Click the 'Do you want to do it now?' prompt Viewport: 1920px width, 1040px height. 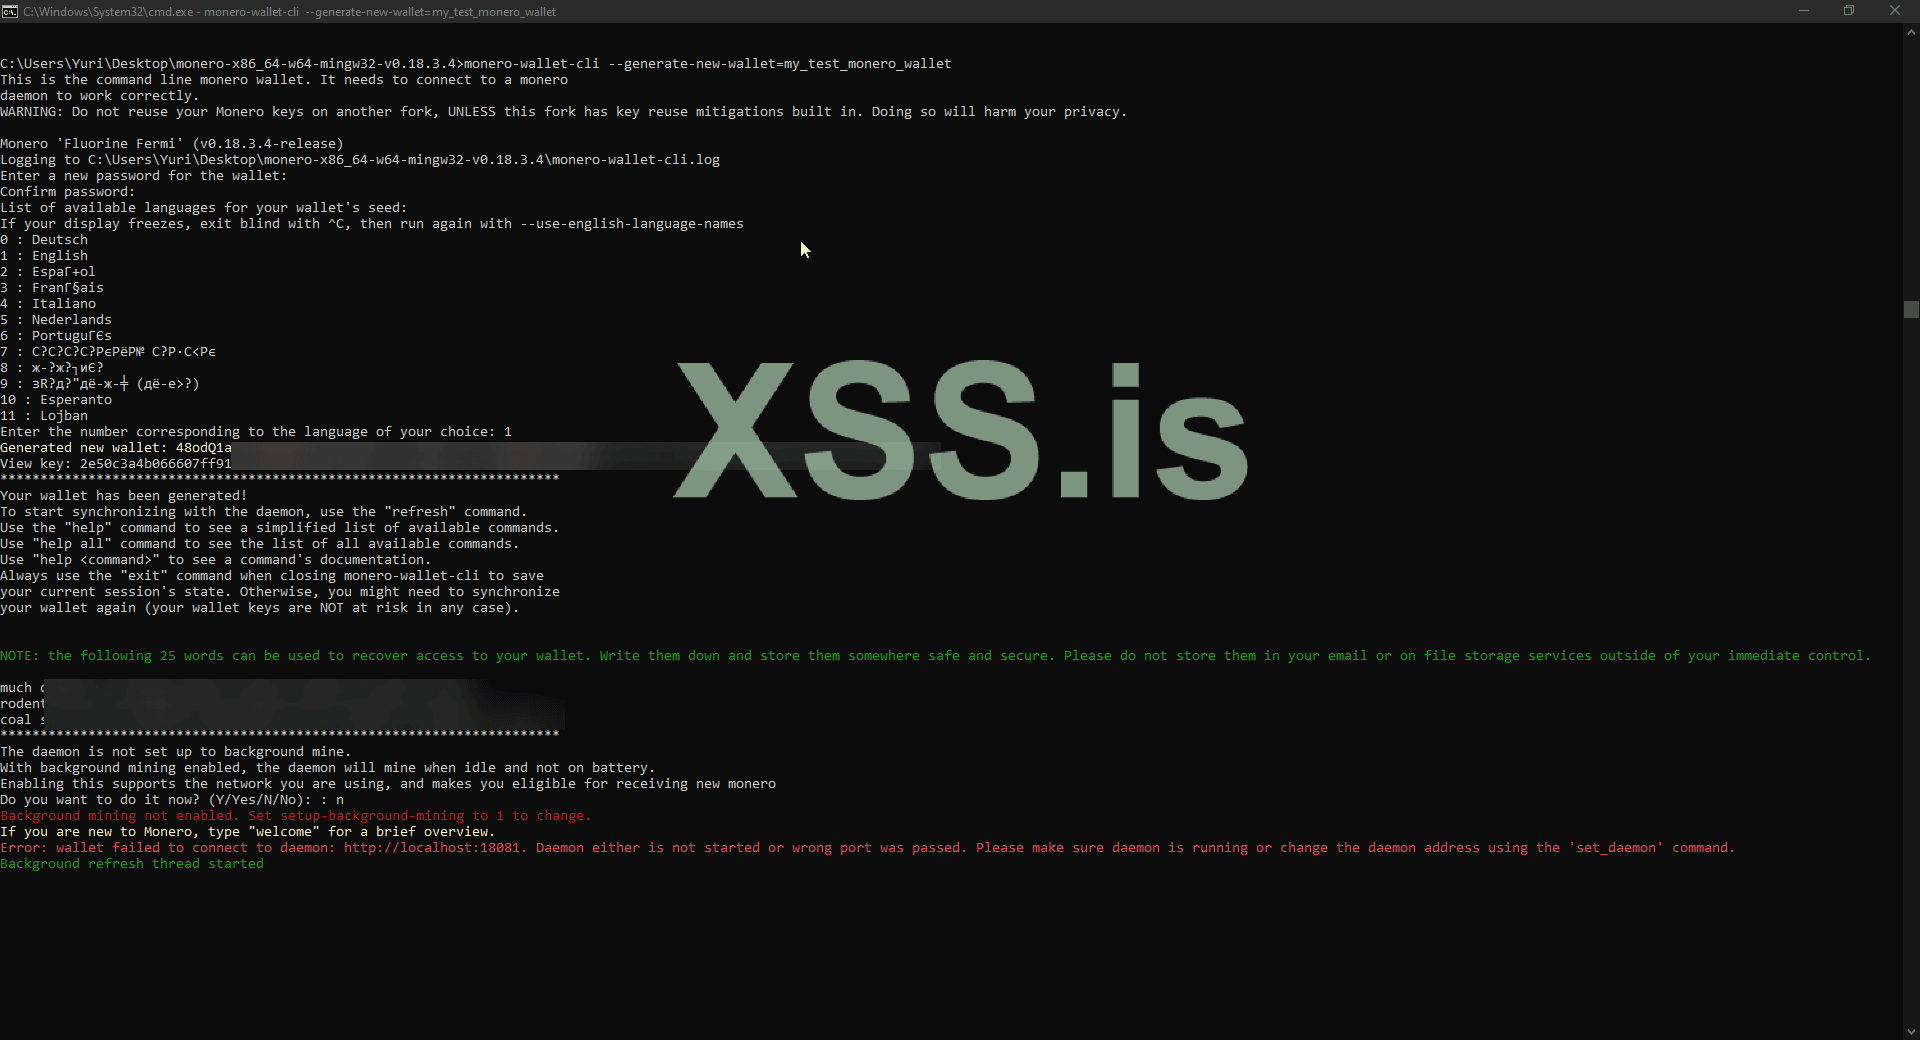172,800
